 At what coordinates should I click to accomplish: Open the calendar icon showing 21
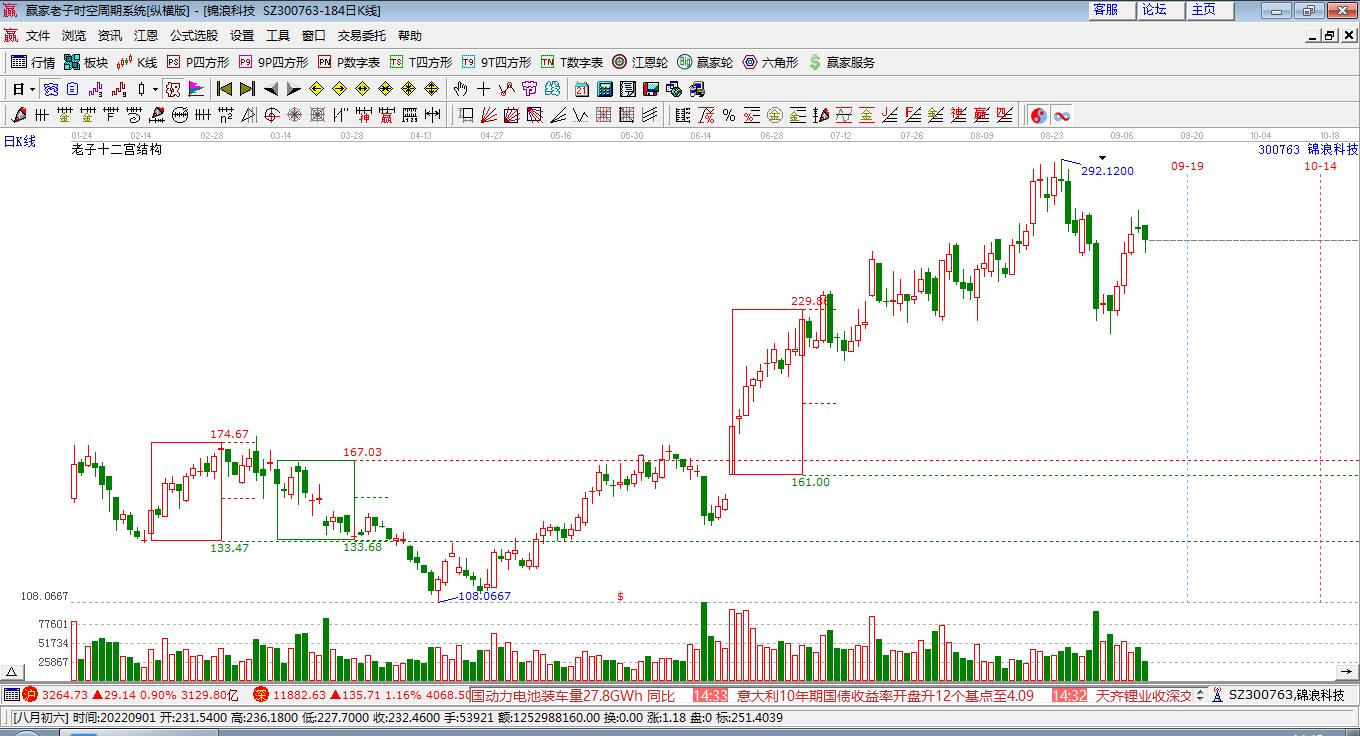(581, 89)
